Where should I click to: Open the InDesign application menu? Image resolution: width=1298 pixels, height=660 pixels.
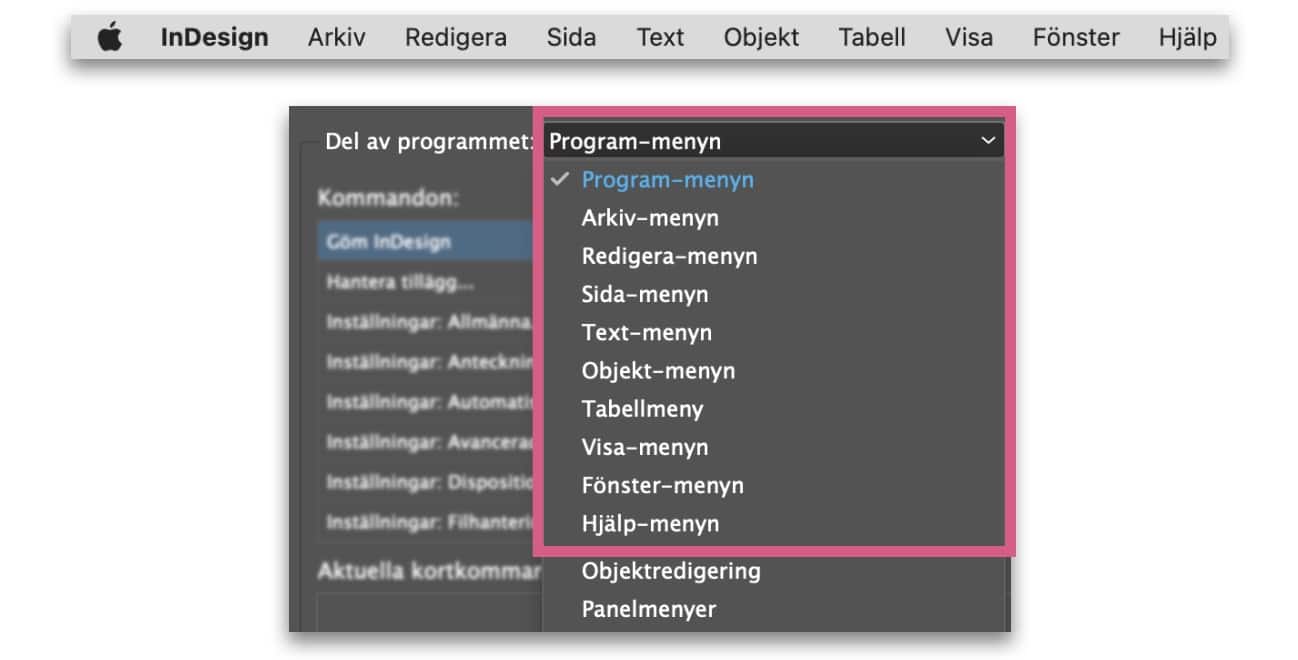coord(214,38)
